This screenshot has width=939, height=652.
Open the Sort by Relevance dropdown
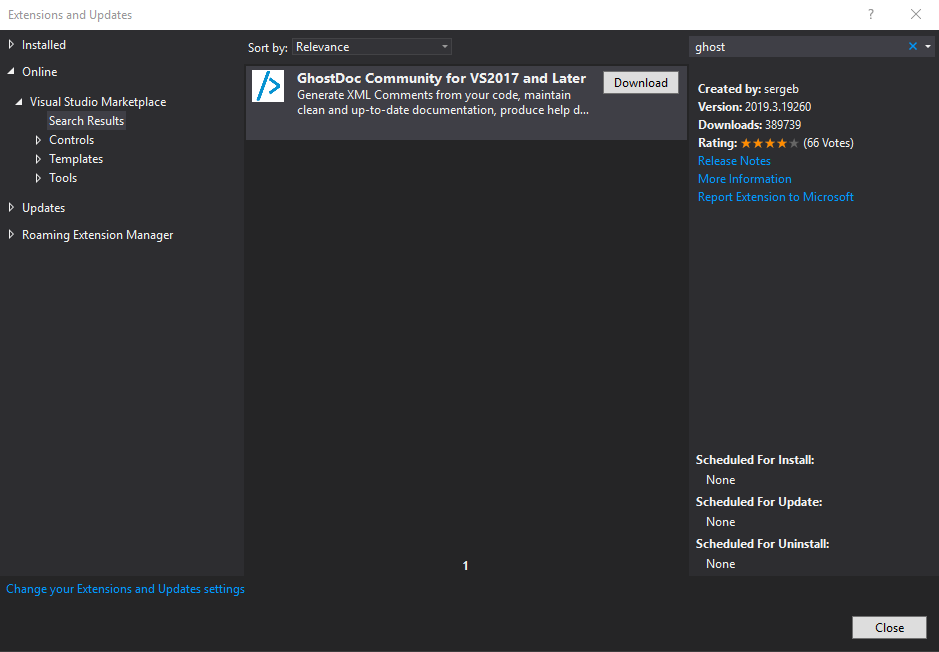[x=371, y=46]
